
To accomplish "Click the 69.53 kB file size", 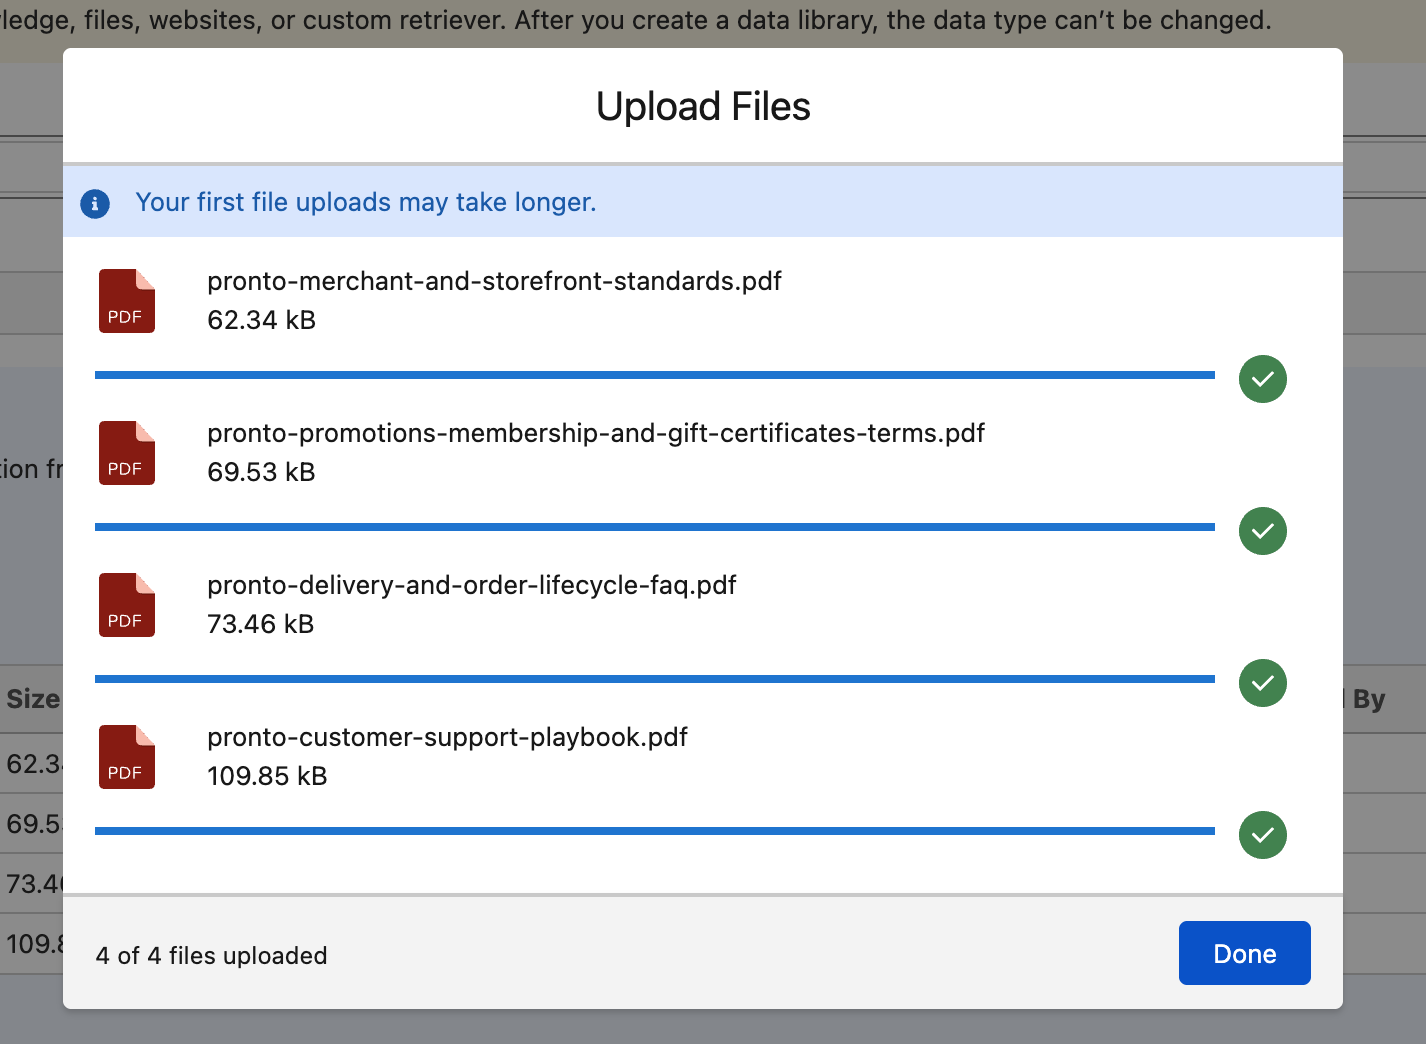I will [261, 472].
